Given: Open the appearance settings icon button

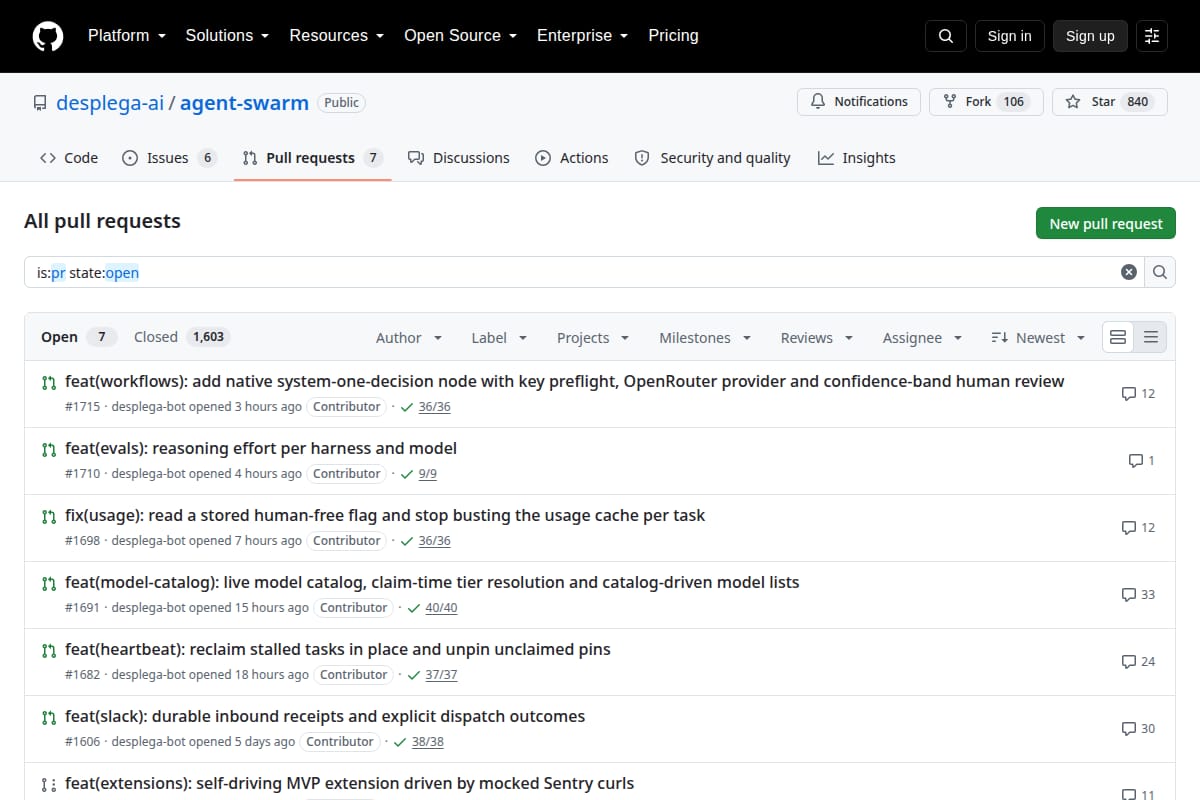Looking at the screenshot, I should 1152,36.
